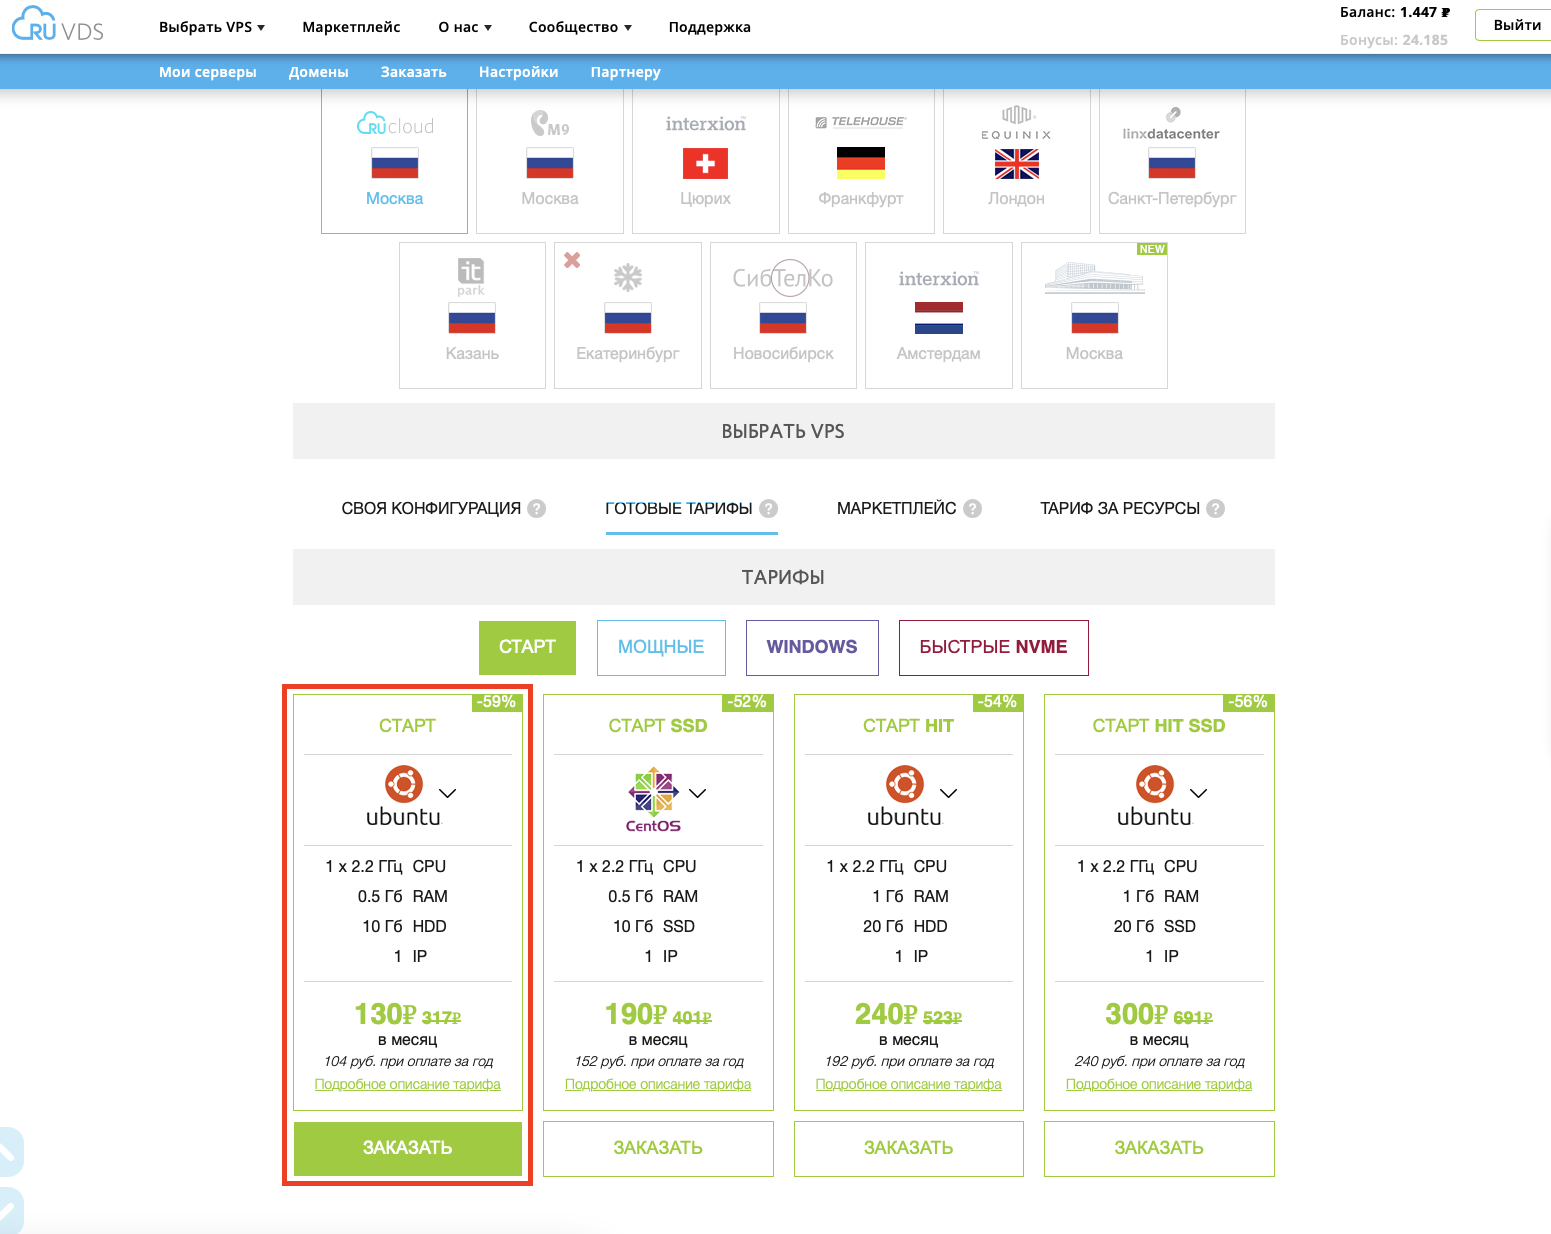Click Заказать for СТАРТ HIT SSD plan
The image size is (1551, 1234).
(1159, 1148)
